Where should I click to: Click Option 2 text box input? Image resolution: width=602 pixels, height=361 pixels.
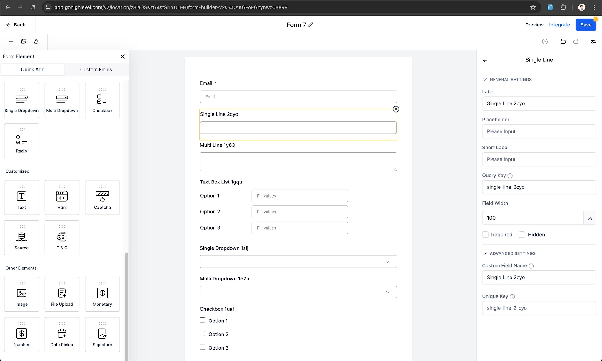(300, 212)
